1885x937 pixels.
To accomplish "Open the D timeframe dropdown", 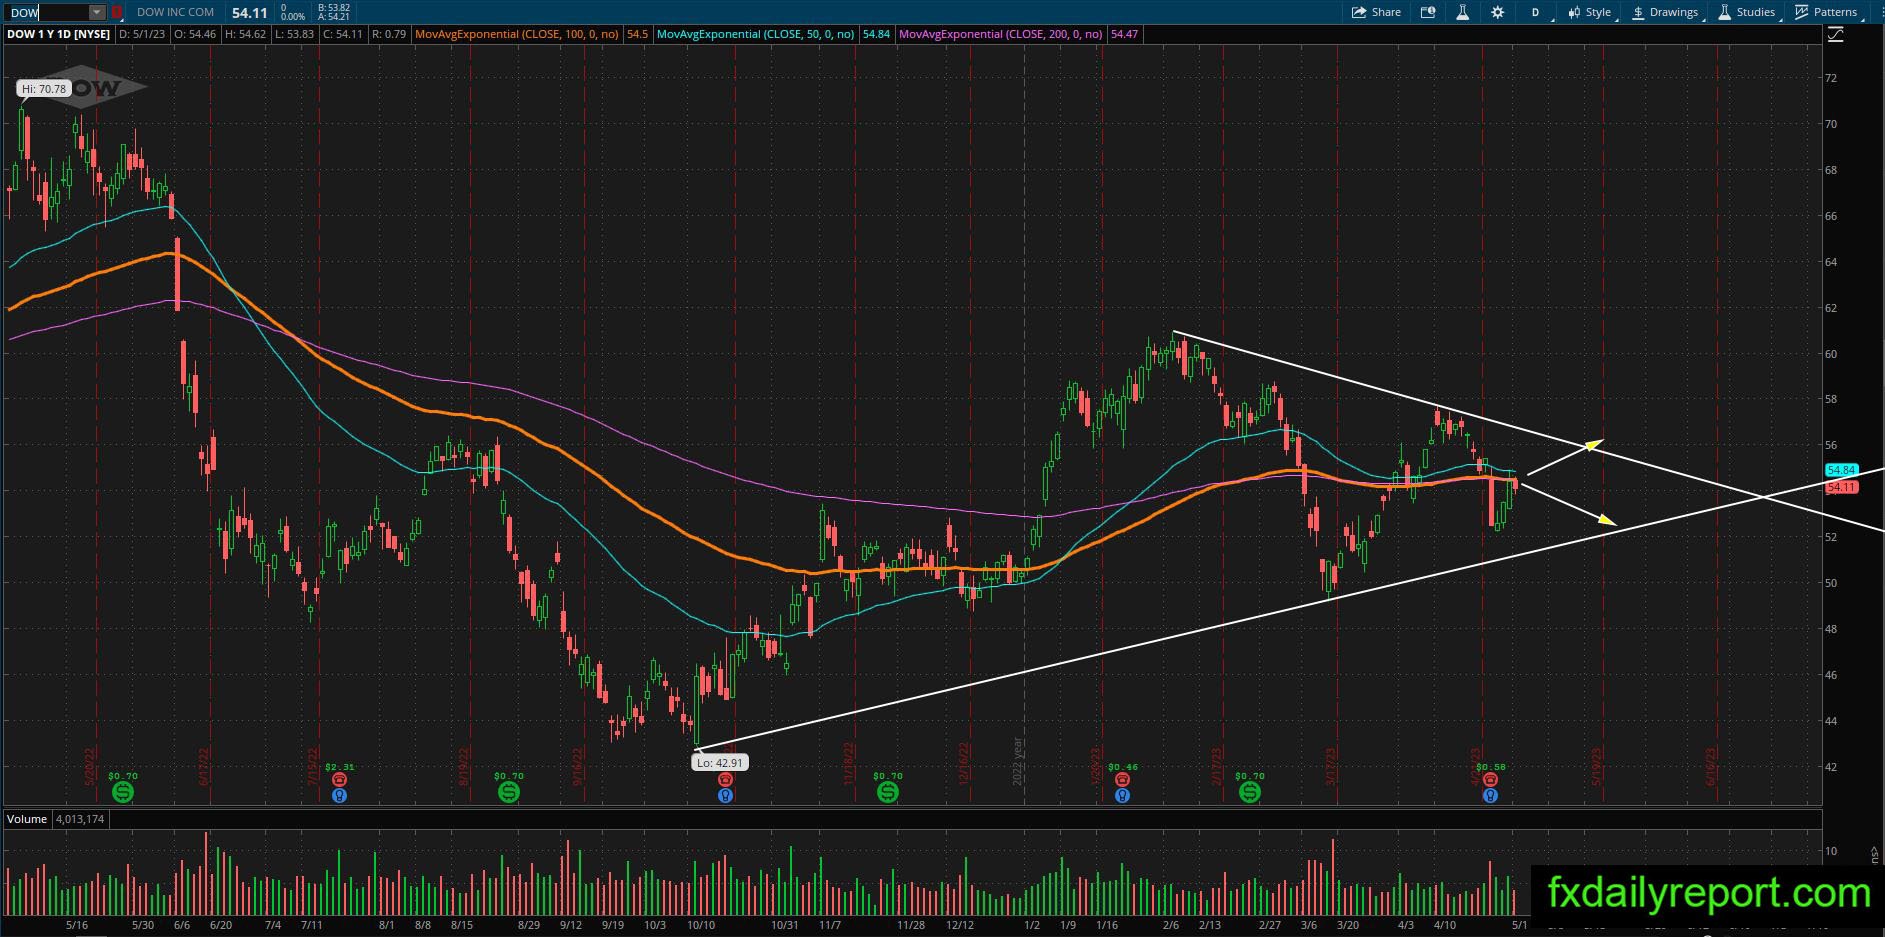I will coord(1537,12).
